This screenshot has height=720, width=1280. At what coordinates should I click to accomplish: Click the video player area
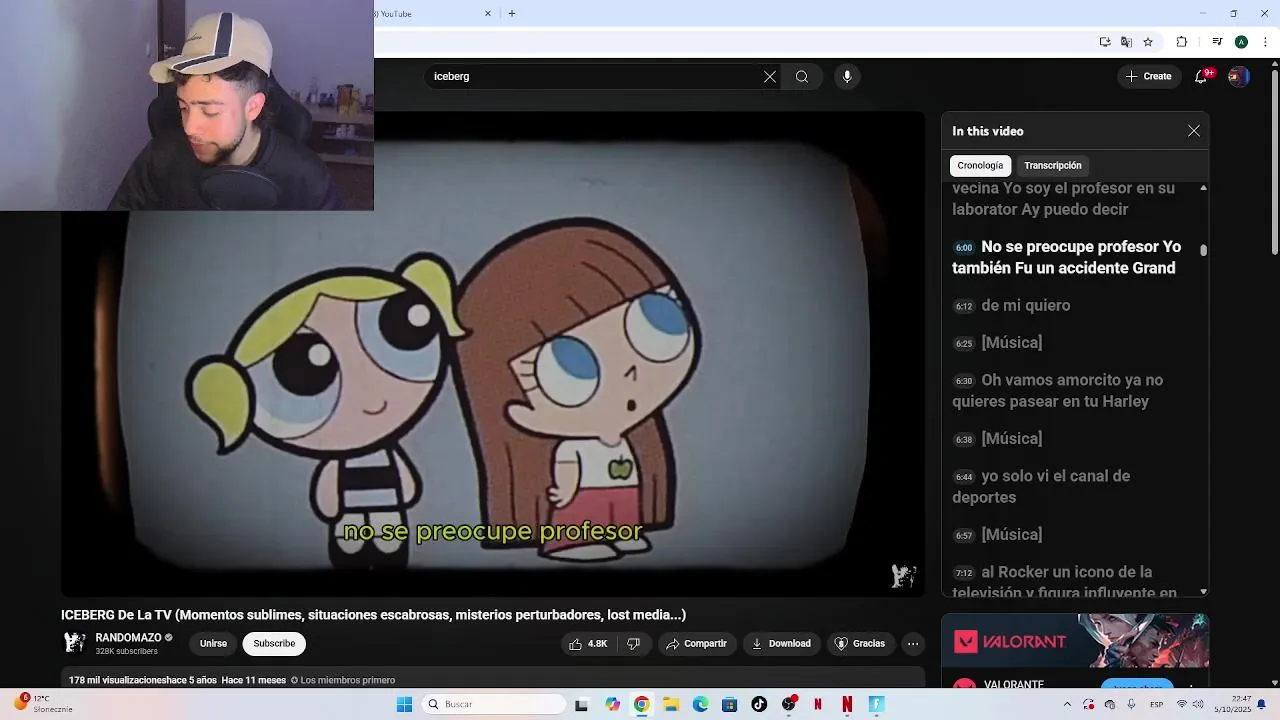tap(493, 354)
